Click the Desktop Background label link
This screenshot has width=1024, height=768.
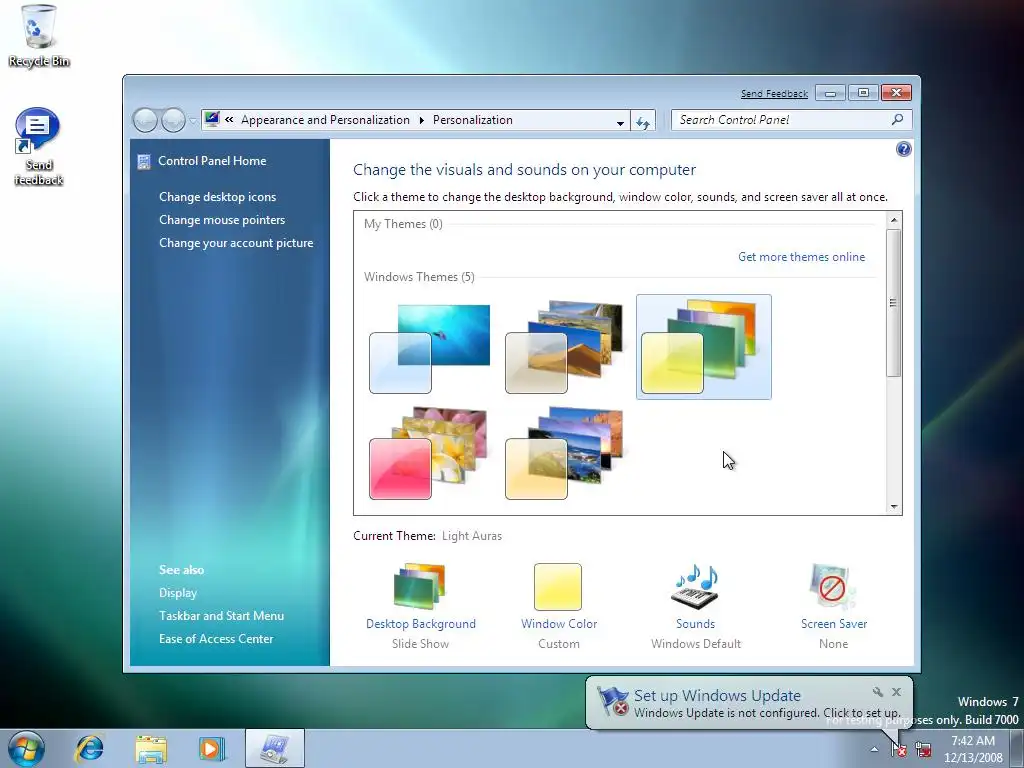click(x=421, y=624)
